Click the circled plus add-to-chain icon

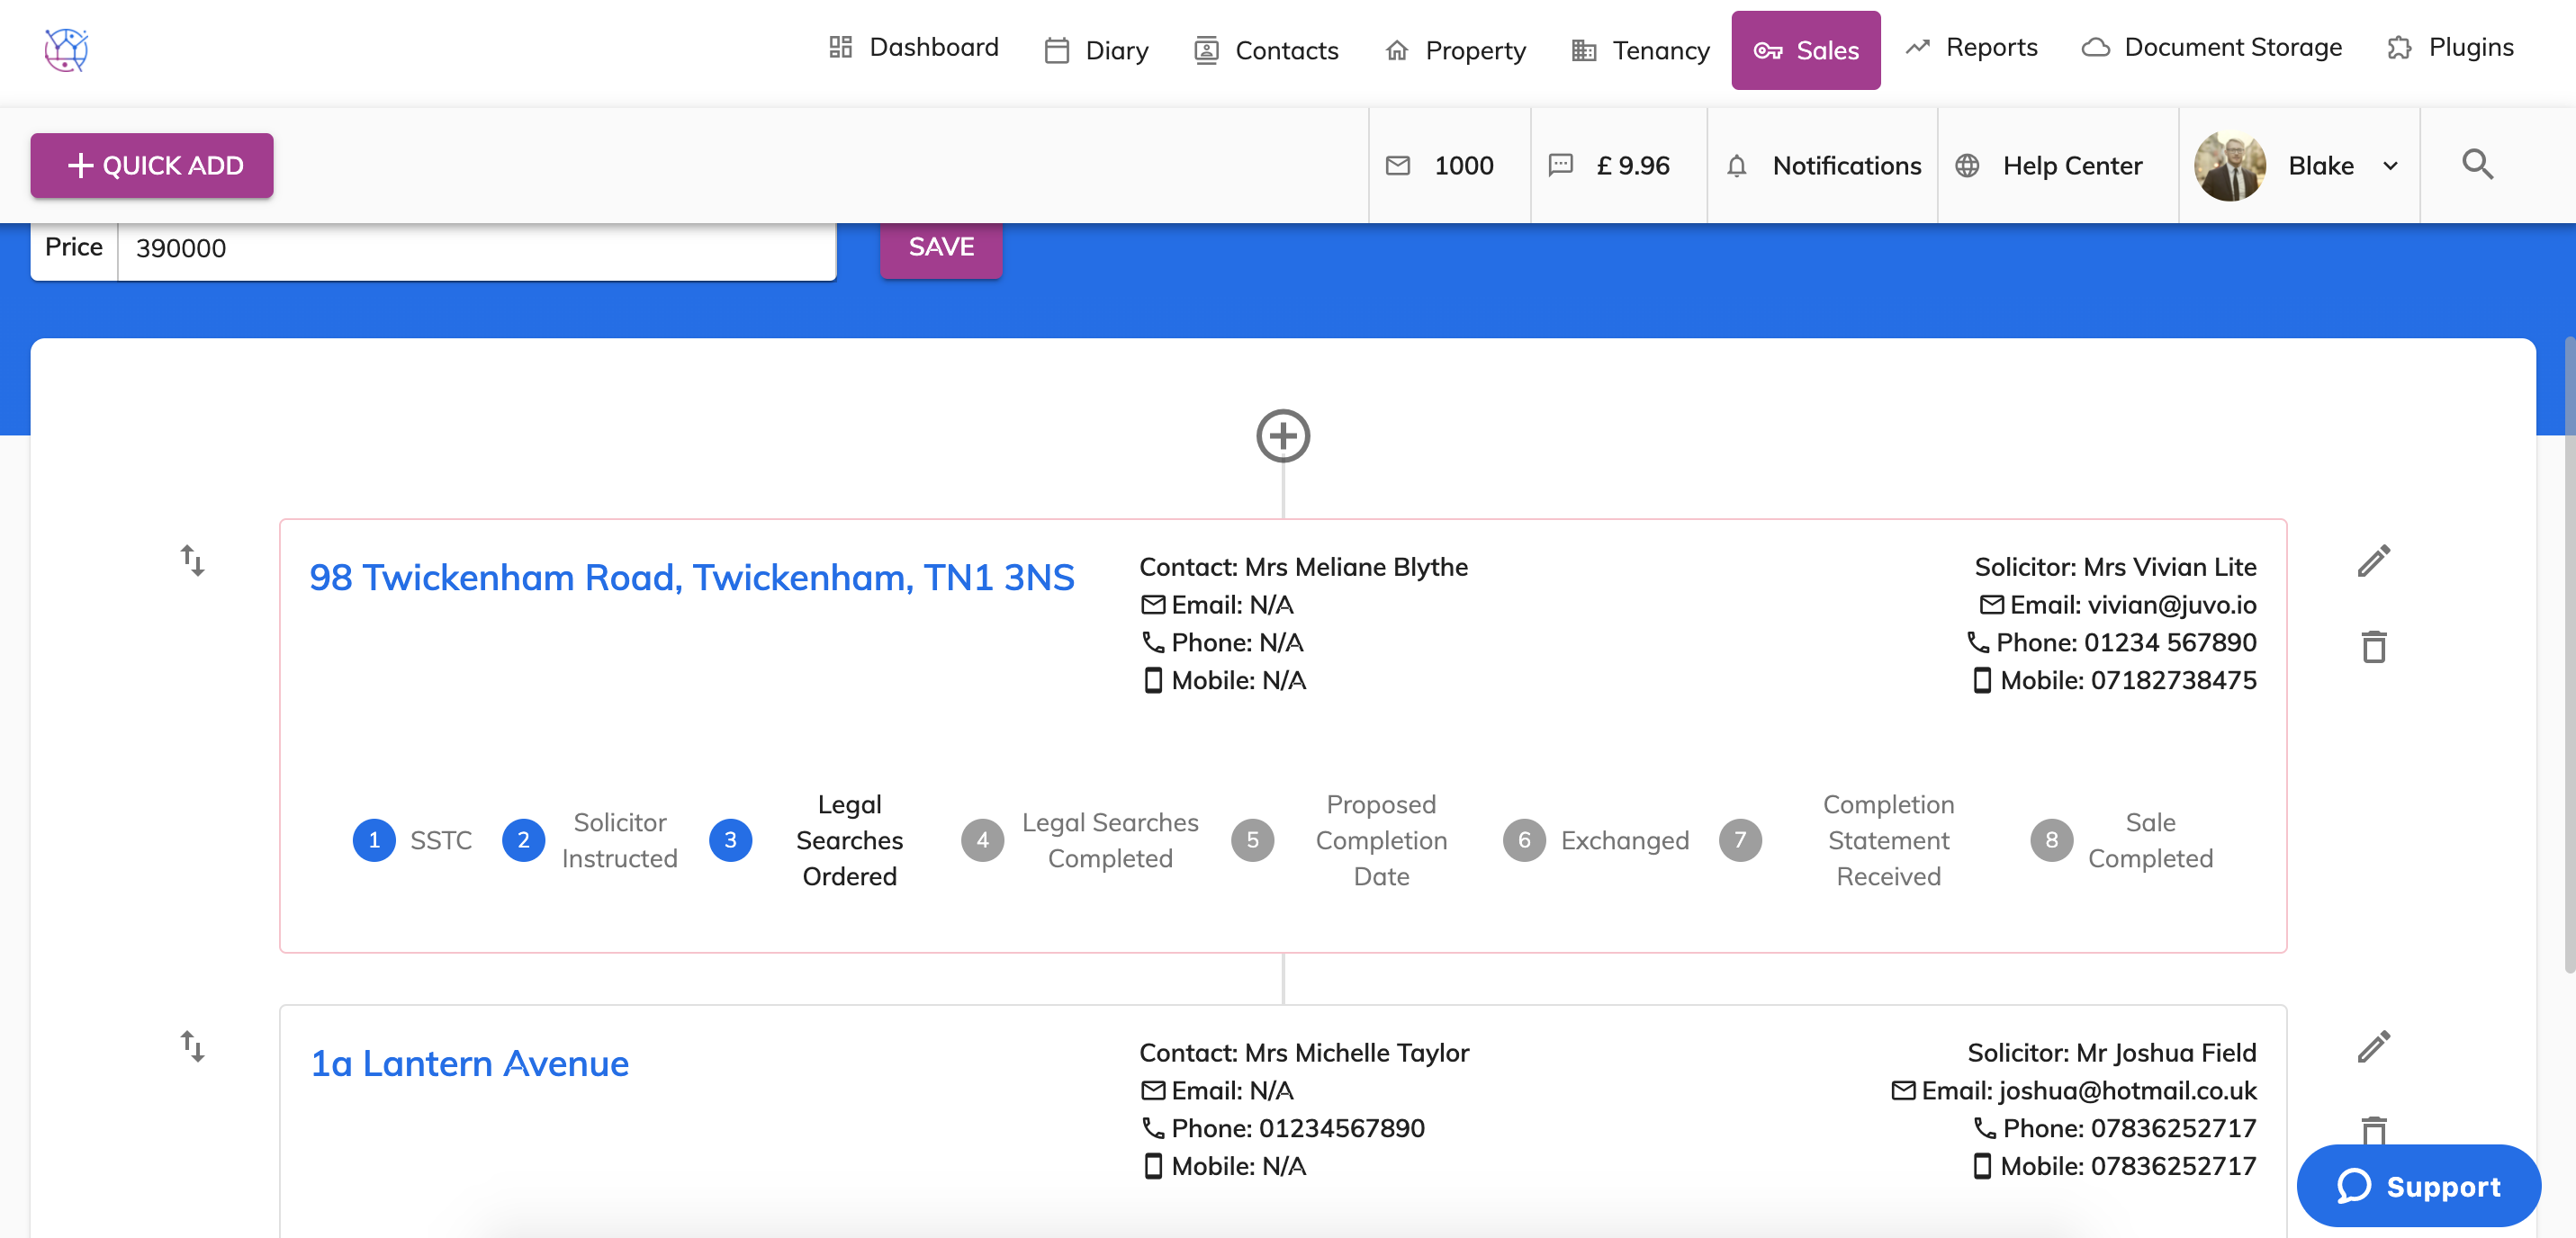point(1283,436)
